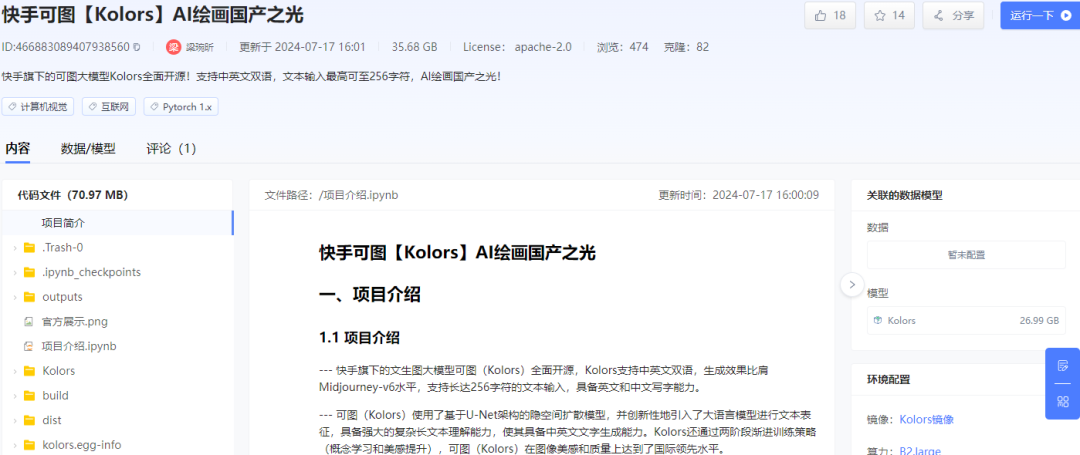
Task: Click the Pytorch 1.x tag
Action: pyautogui.click(x=181, y=107)
